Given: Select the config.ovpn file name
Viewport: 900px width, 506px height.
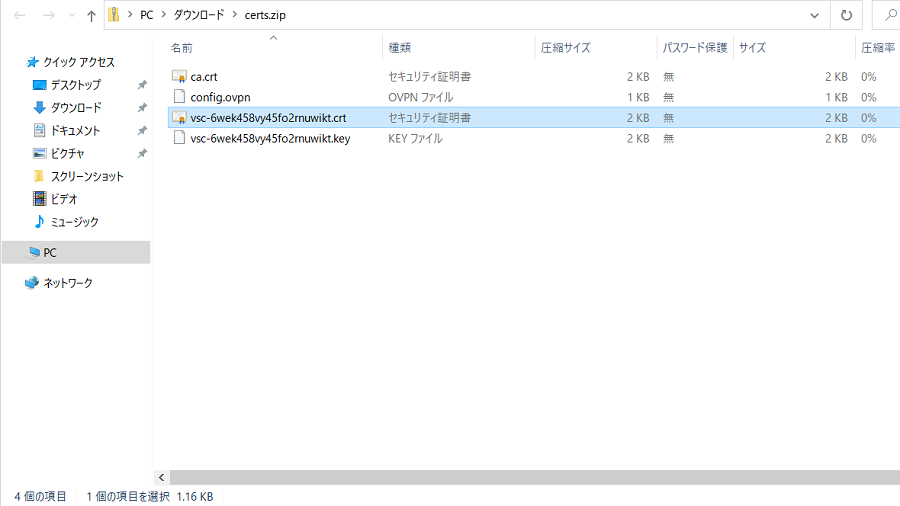Looking at the screenshot, I should coord(220,98).
